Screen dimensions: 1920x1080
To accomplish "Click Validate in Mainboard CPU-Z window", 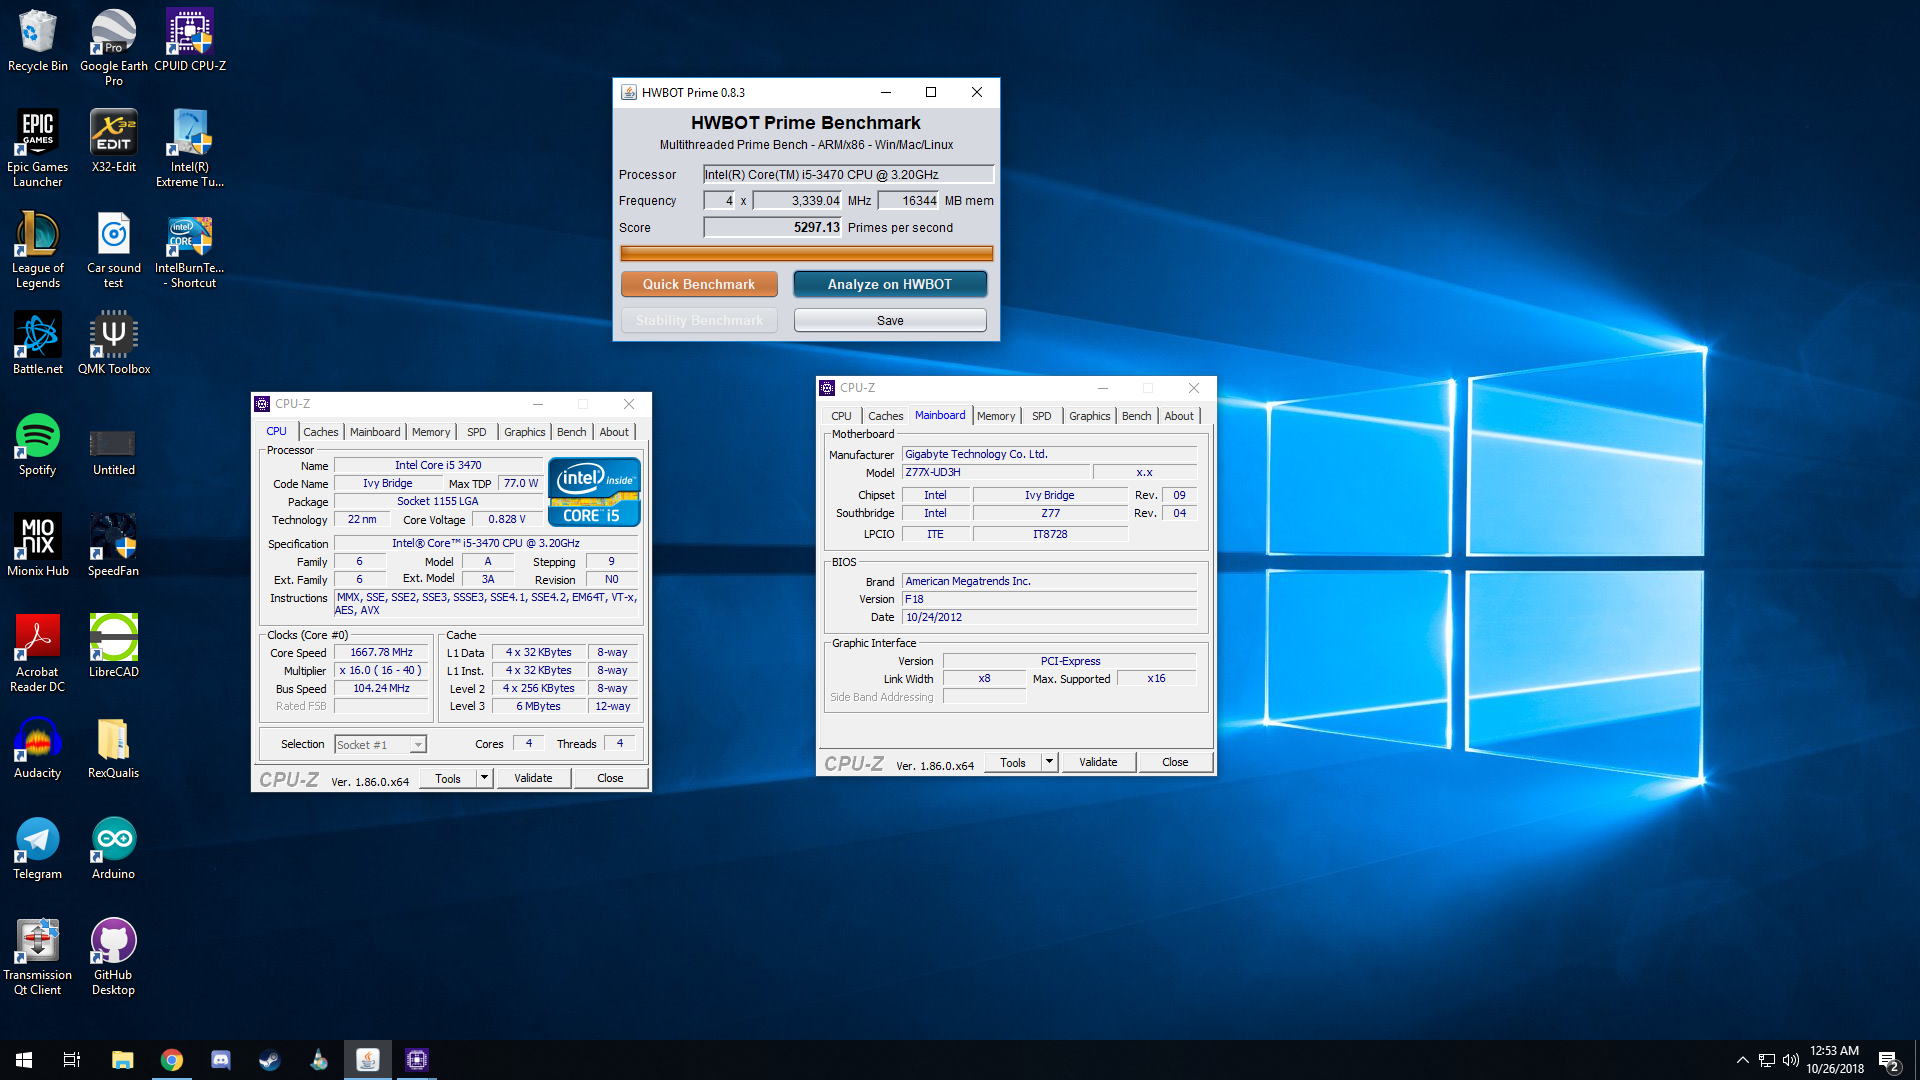I will [x=1098, y=762].
